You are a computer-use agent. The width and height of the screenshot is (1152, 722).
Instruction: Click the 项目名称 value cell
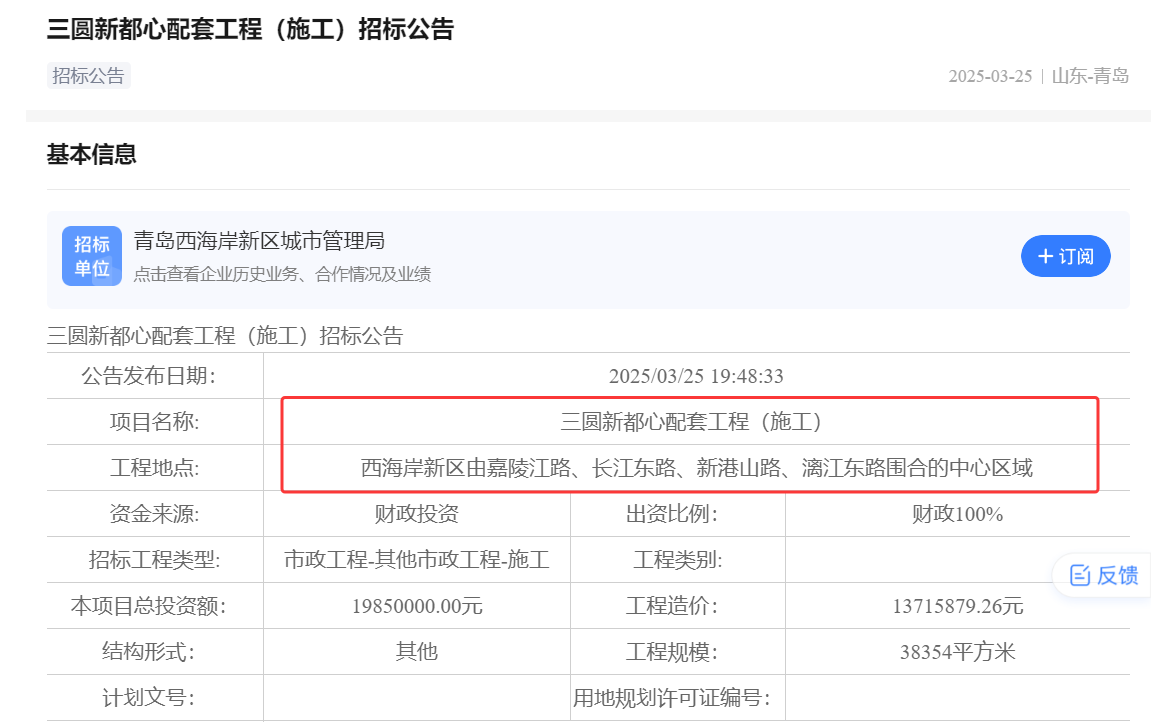click(x=691, y=422)
